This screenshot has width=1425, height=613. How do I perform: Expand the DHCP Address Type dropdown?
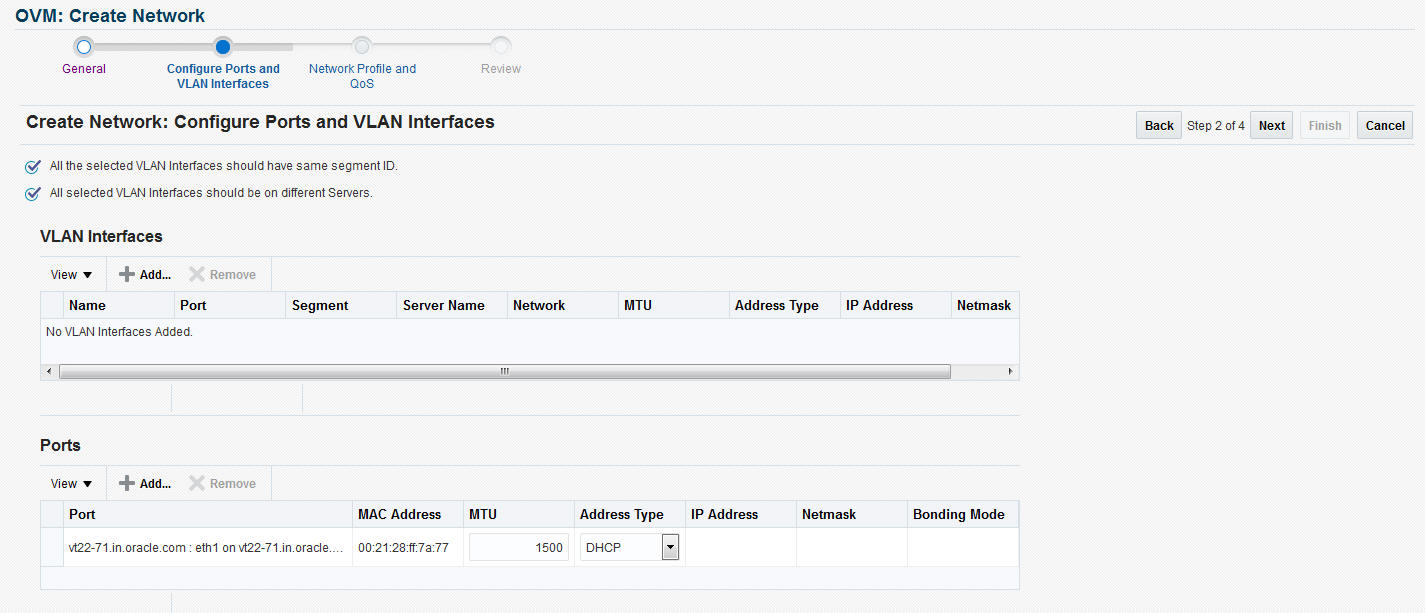[671, 547]
